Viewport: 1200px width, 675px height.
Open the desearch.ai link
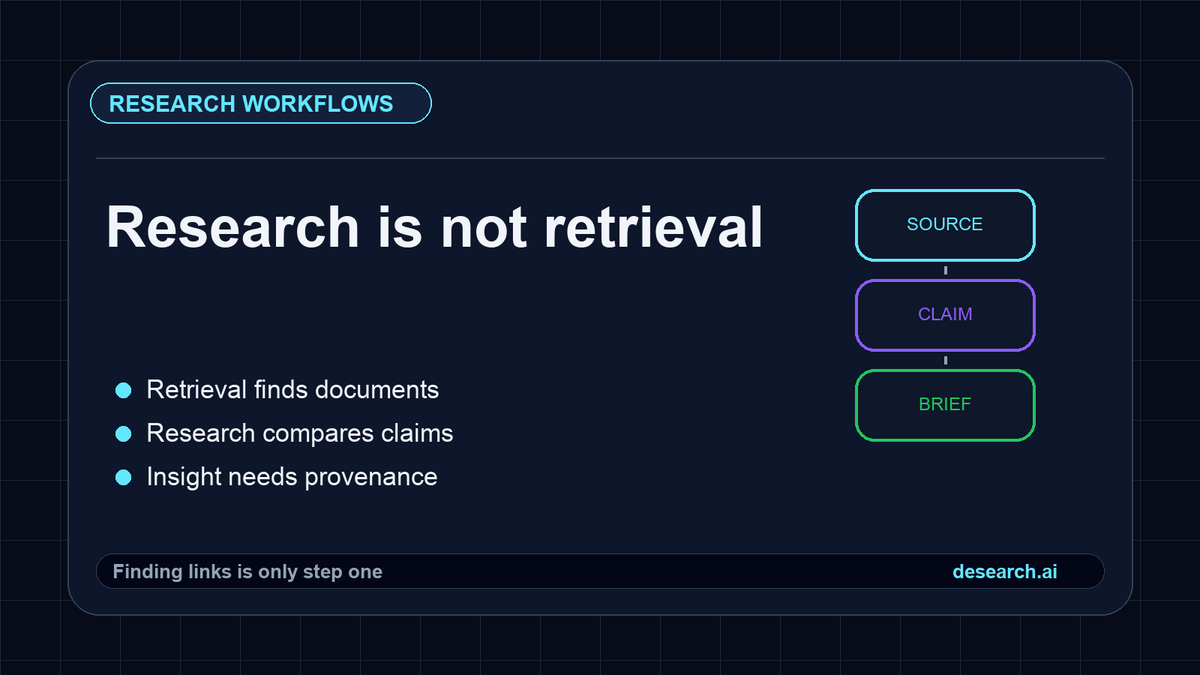coord(1005,572)
